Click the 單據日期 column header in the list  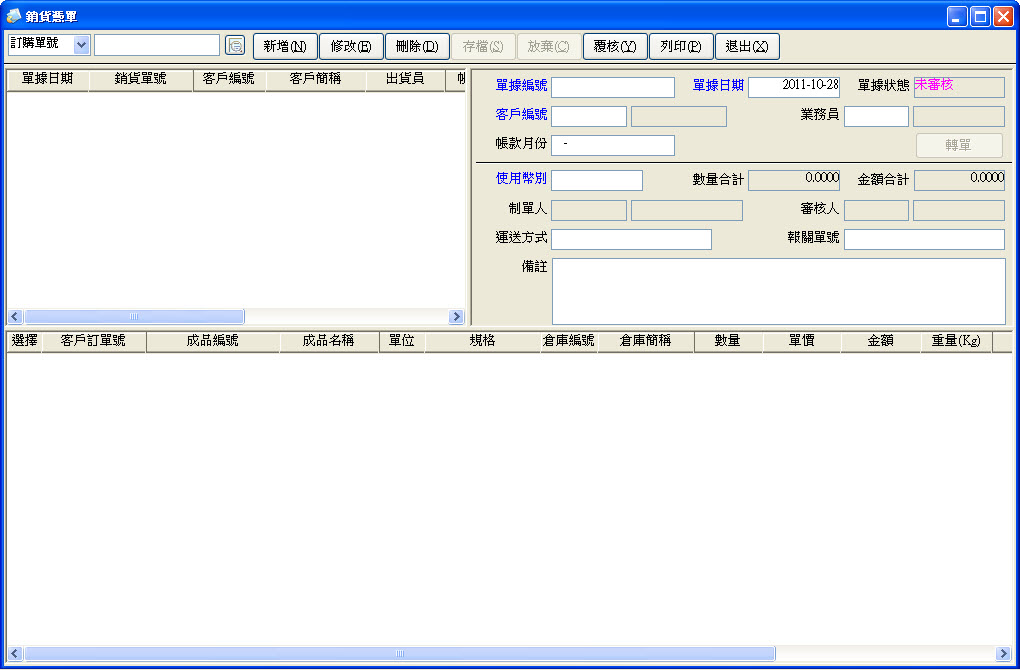[47, 79]
